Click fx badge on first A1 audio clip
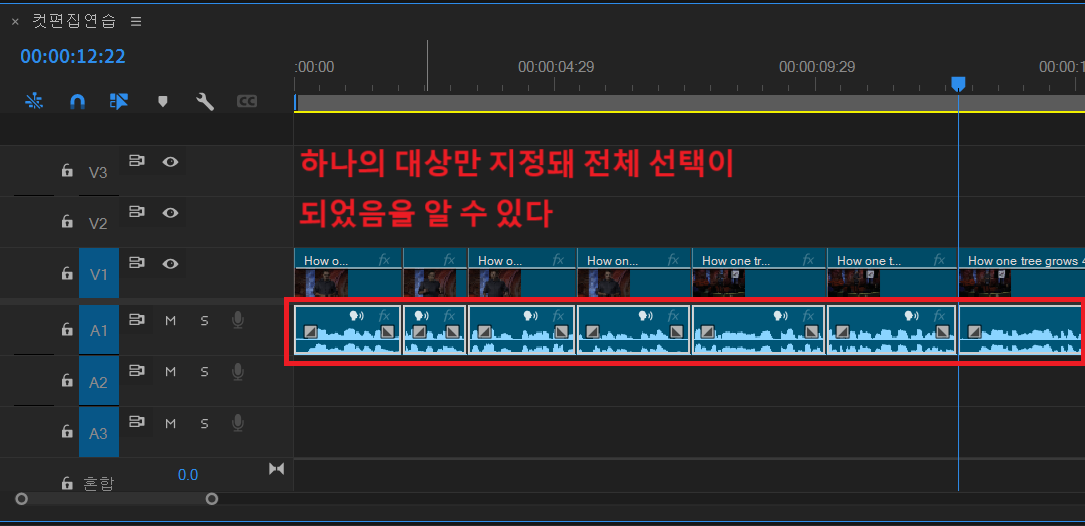1085x526 pixels. pyautogui.click(x=385, y=316)
